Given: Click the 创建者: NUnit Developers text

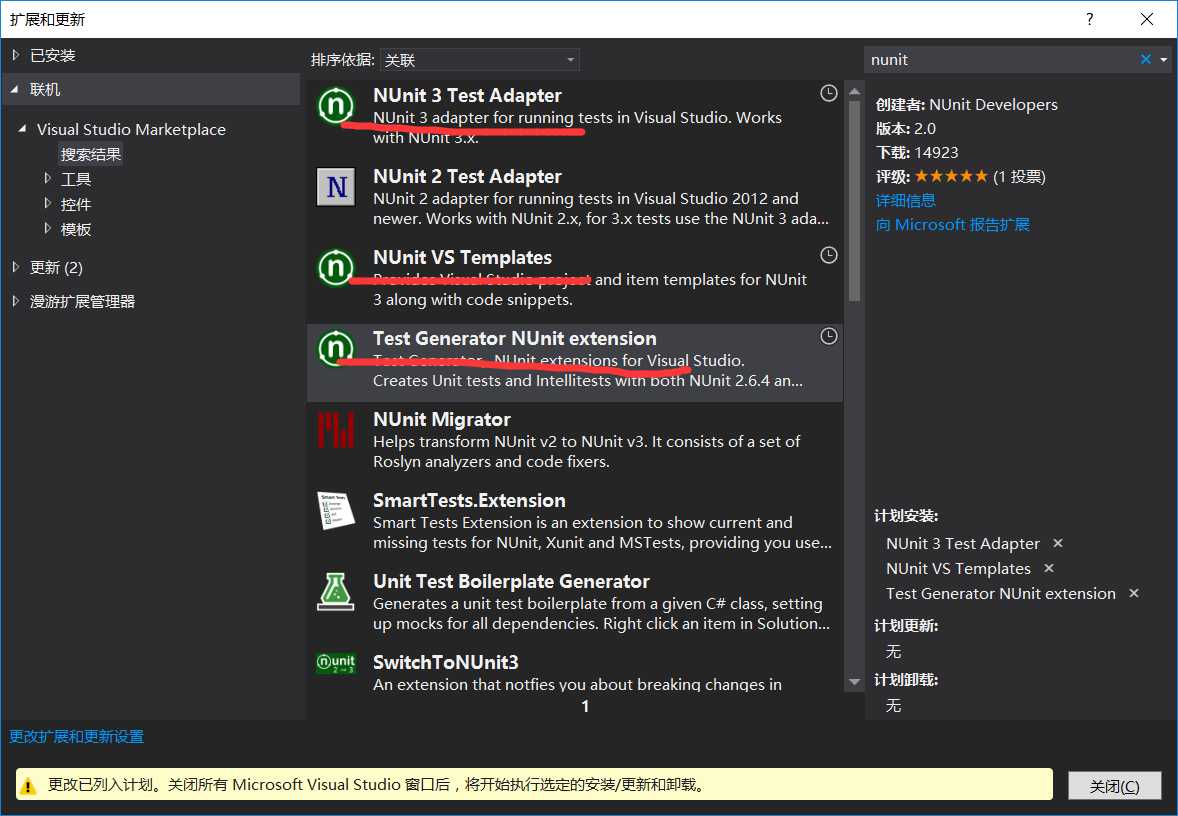Looking at the screenshot, I should click(967, 104).
